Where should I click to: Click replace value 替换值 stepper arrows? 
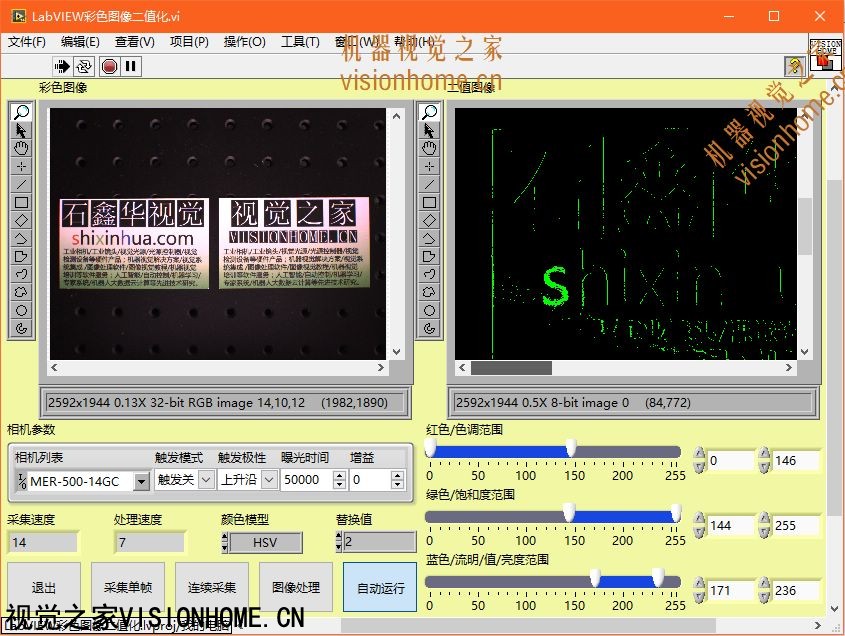point(338,542)
